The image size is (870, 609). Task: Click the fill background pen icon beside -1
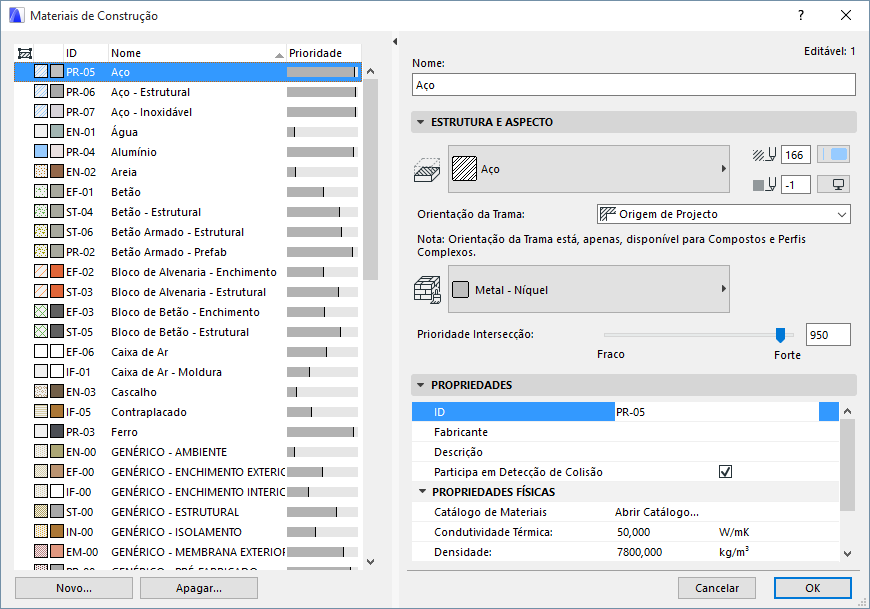[x=765, y=185]
